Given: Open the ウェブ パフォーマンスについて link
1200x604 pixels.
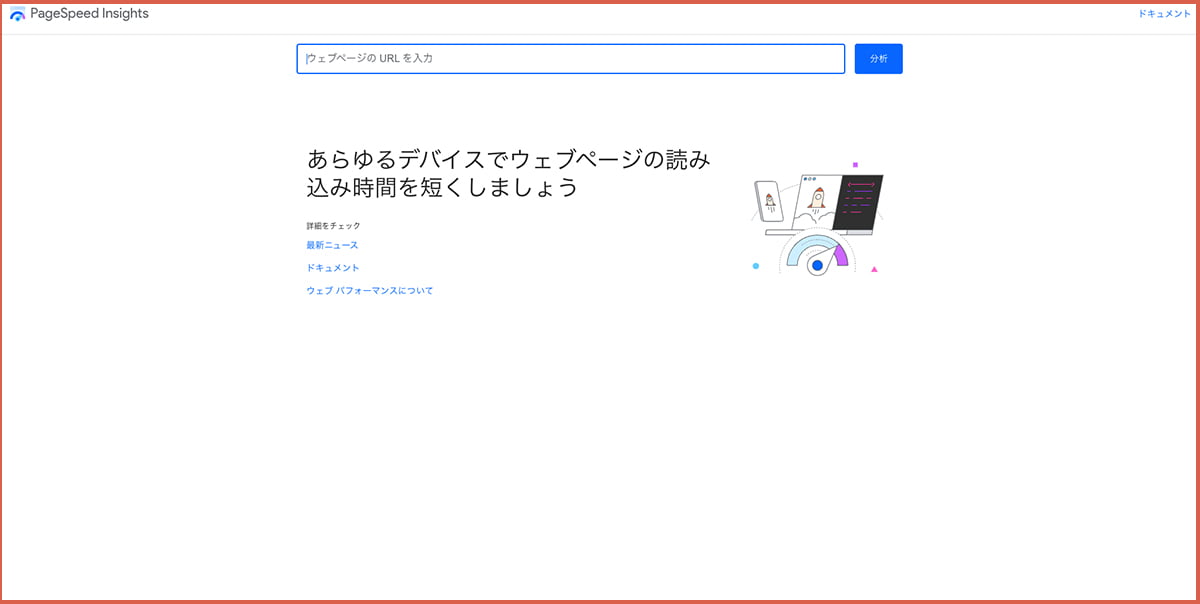Looking at the screenshot, I should 370,291.
